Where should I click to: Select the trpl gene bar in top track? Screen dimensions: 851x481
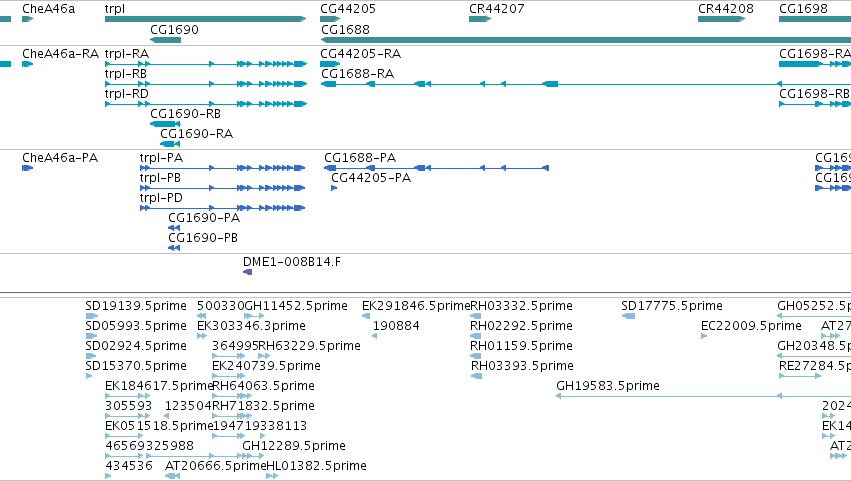tap(206, 19)
